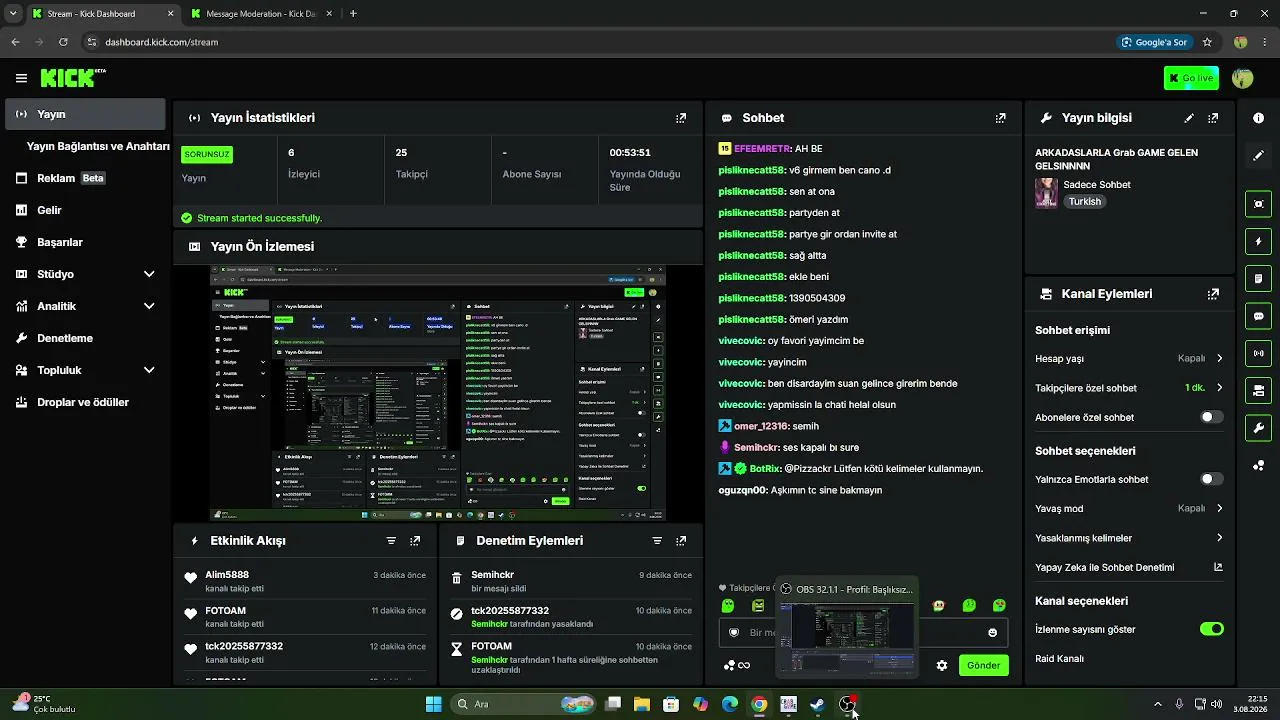Toggle stream statistics signal widget in rail
This screenshot has width=1280, height=720.
pos(1258,353)
